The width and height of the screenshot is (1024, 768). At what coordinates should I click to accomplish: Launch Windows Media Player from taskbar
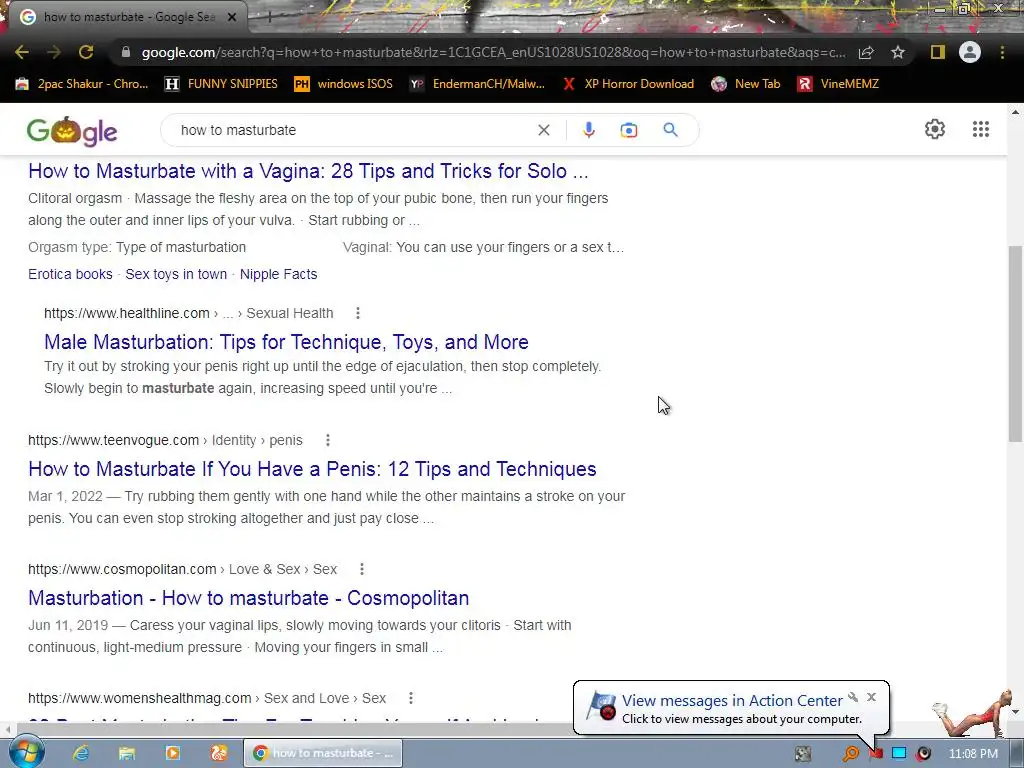point(172,754)
